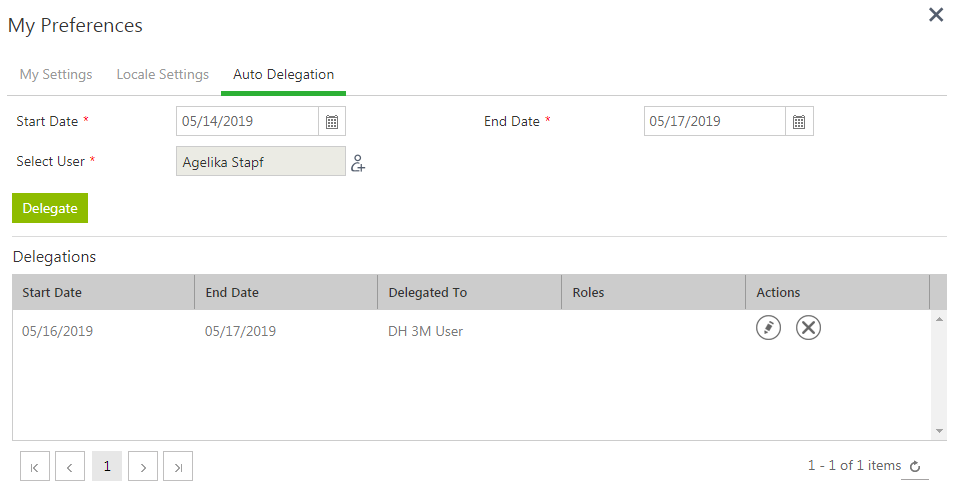Open the Locale Settings tab
Viewport: 955px width, 489px height.
(x=163, y=75)
